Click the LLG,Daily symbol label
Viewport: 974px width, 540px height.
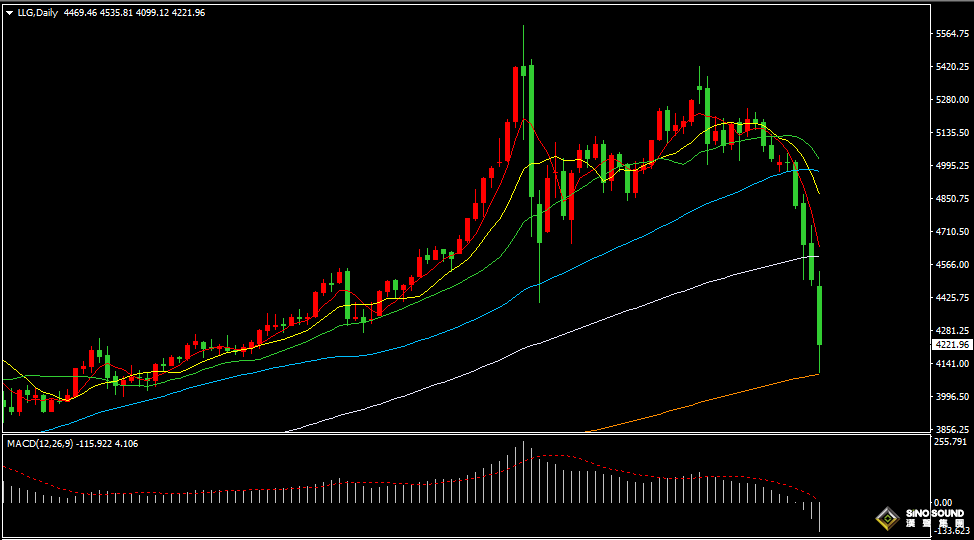38,13
